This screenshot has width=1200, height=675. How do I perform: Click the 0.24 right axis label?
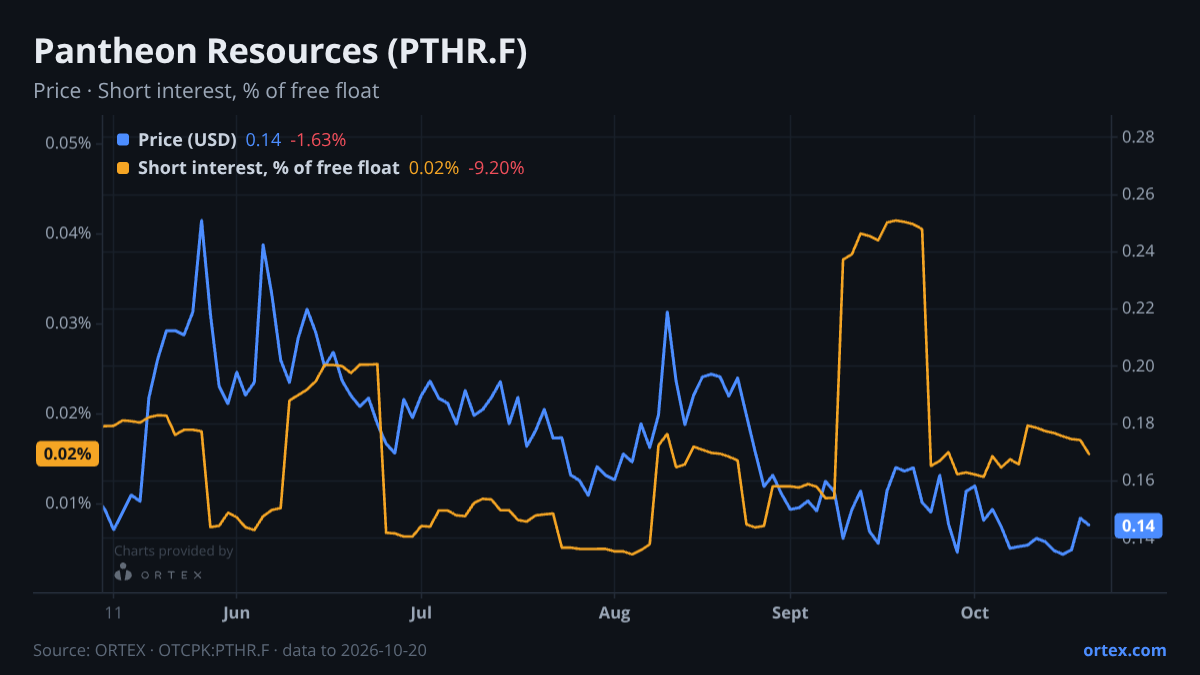tap(1138, 251)
